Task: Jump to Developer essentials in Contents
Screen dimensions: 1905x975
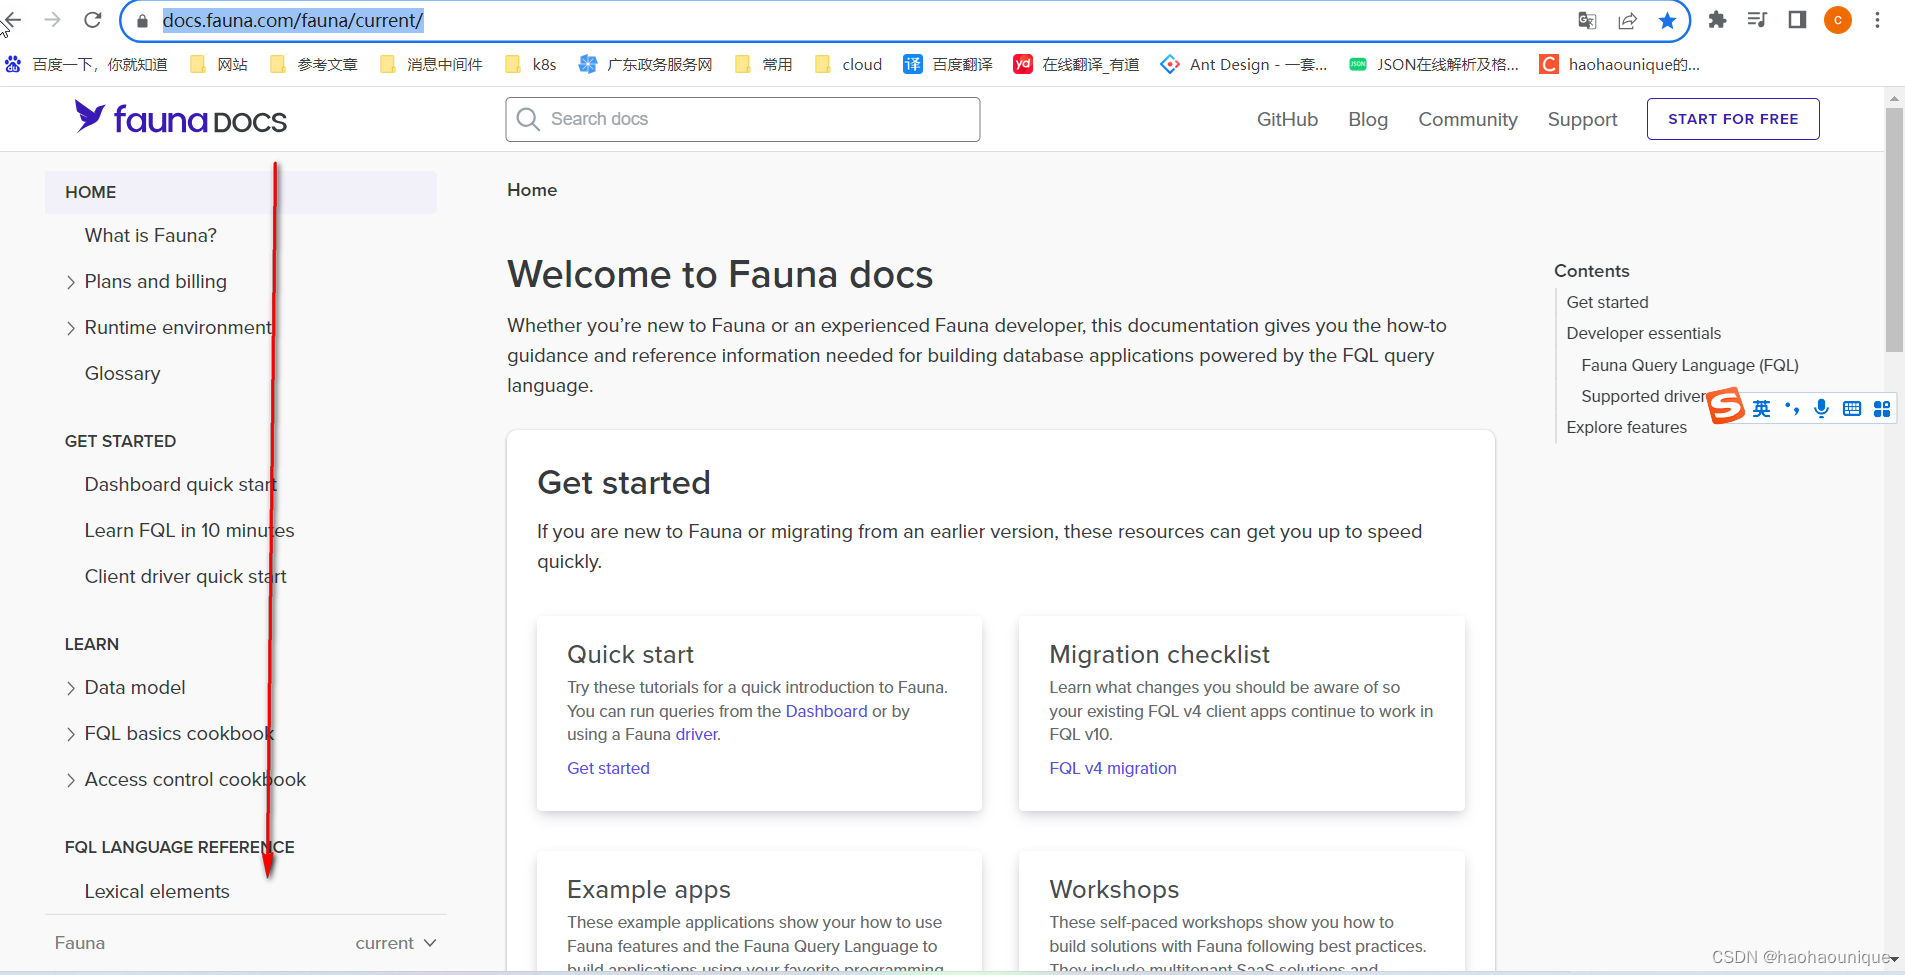Action: (x=1644, y=333)
